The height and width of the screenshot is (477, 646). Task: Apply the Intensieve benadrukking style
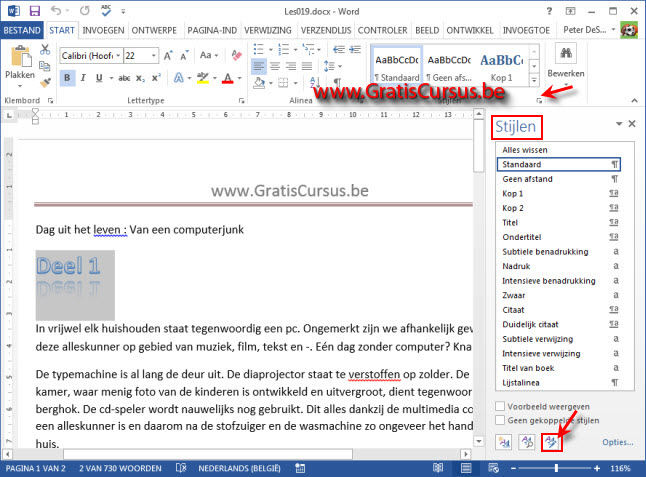pyautogui.click(x=559, y=281)
